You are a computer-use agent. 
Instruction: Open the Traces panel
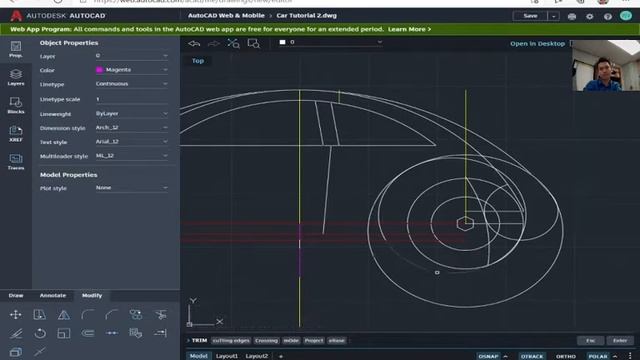[16, 162]
